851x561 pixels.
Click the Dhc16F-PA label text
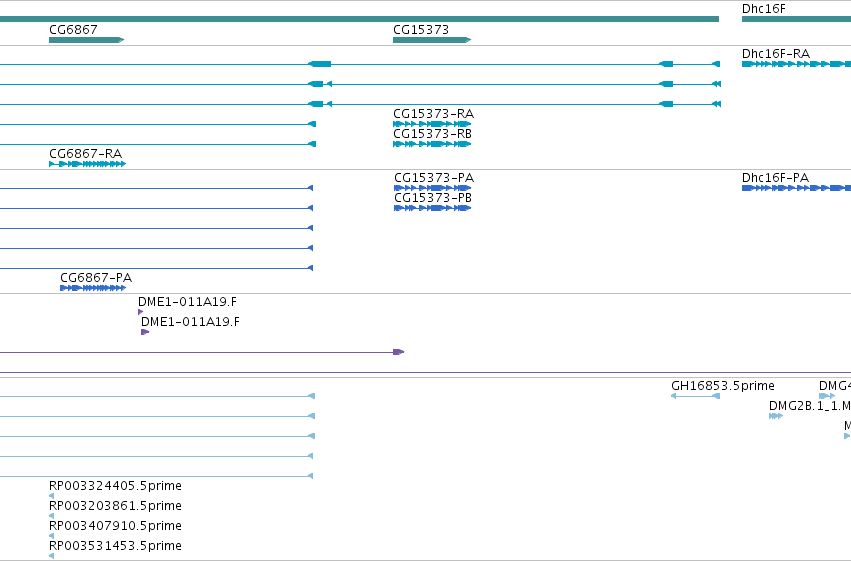776,178
